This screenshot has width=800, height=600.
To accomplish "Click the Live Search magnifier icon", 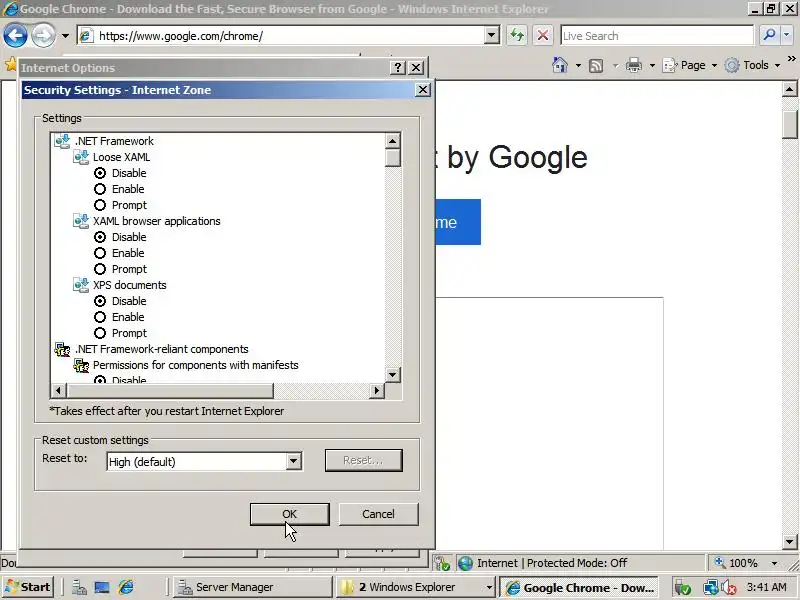I will click(769, 36).
